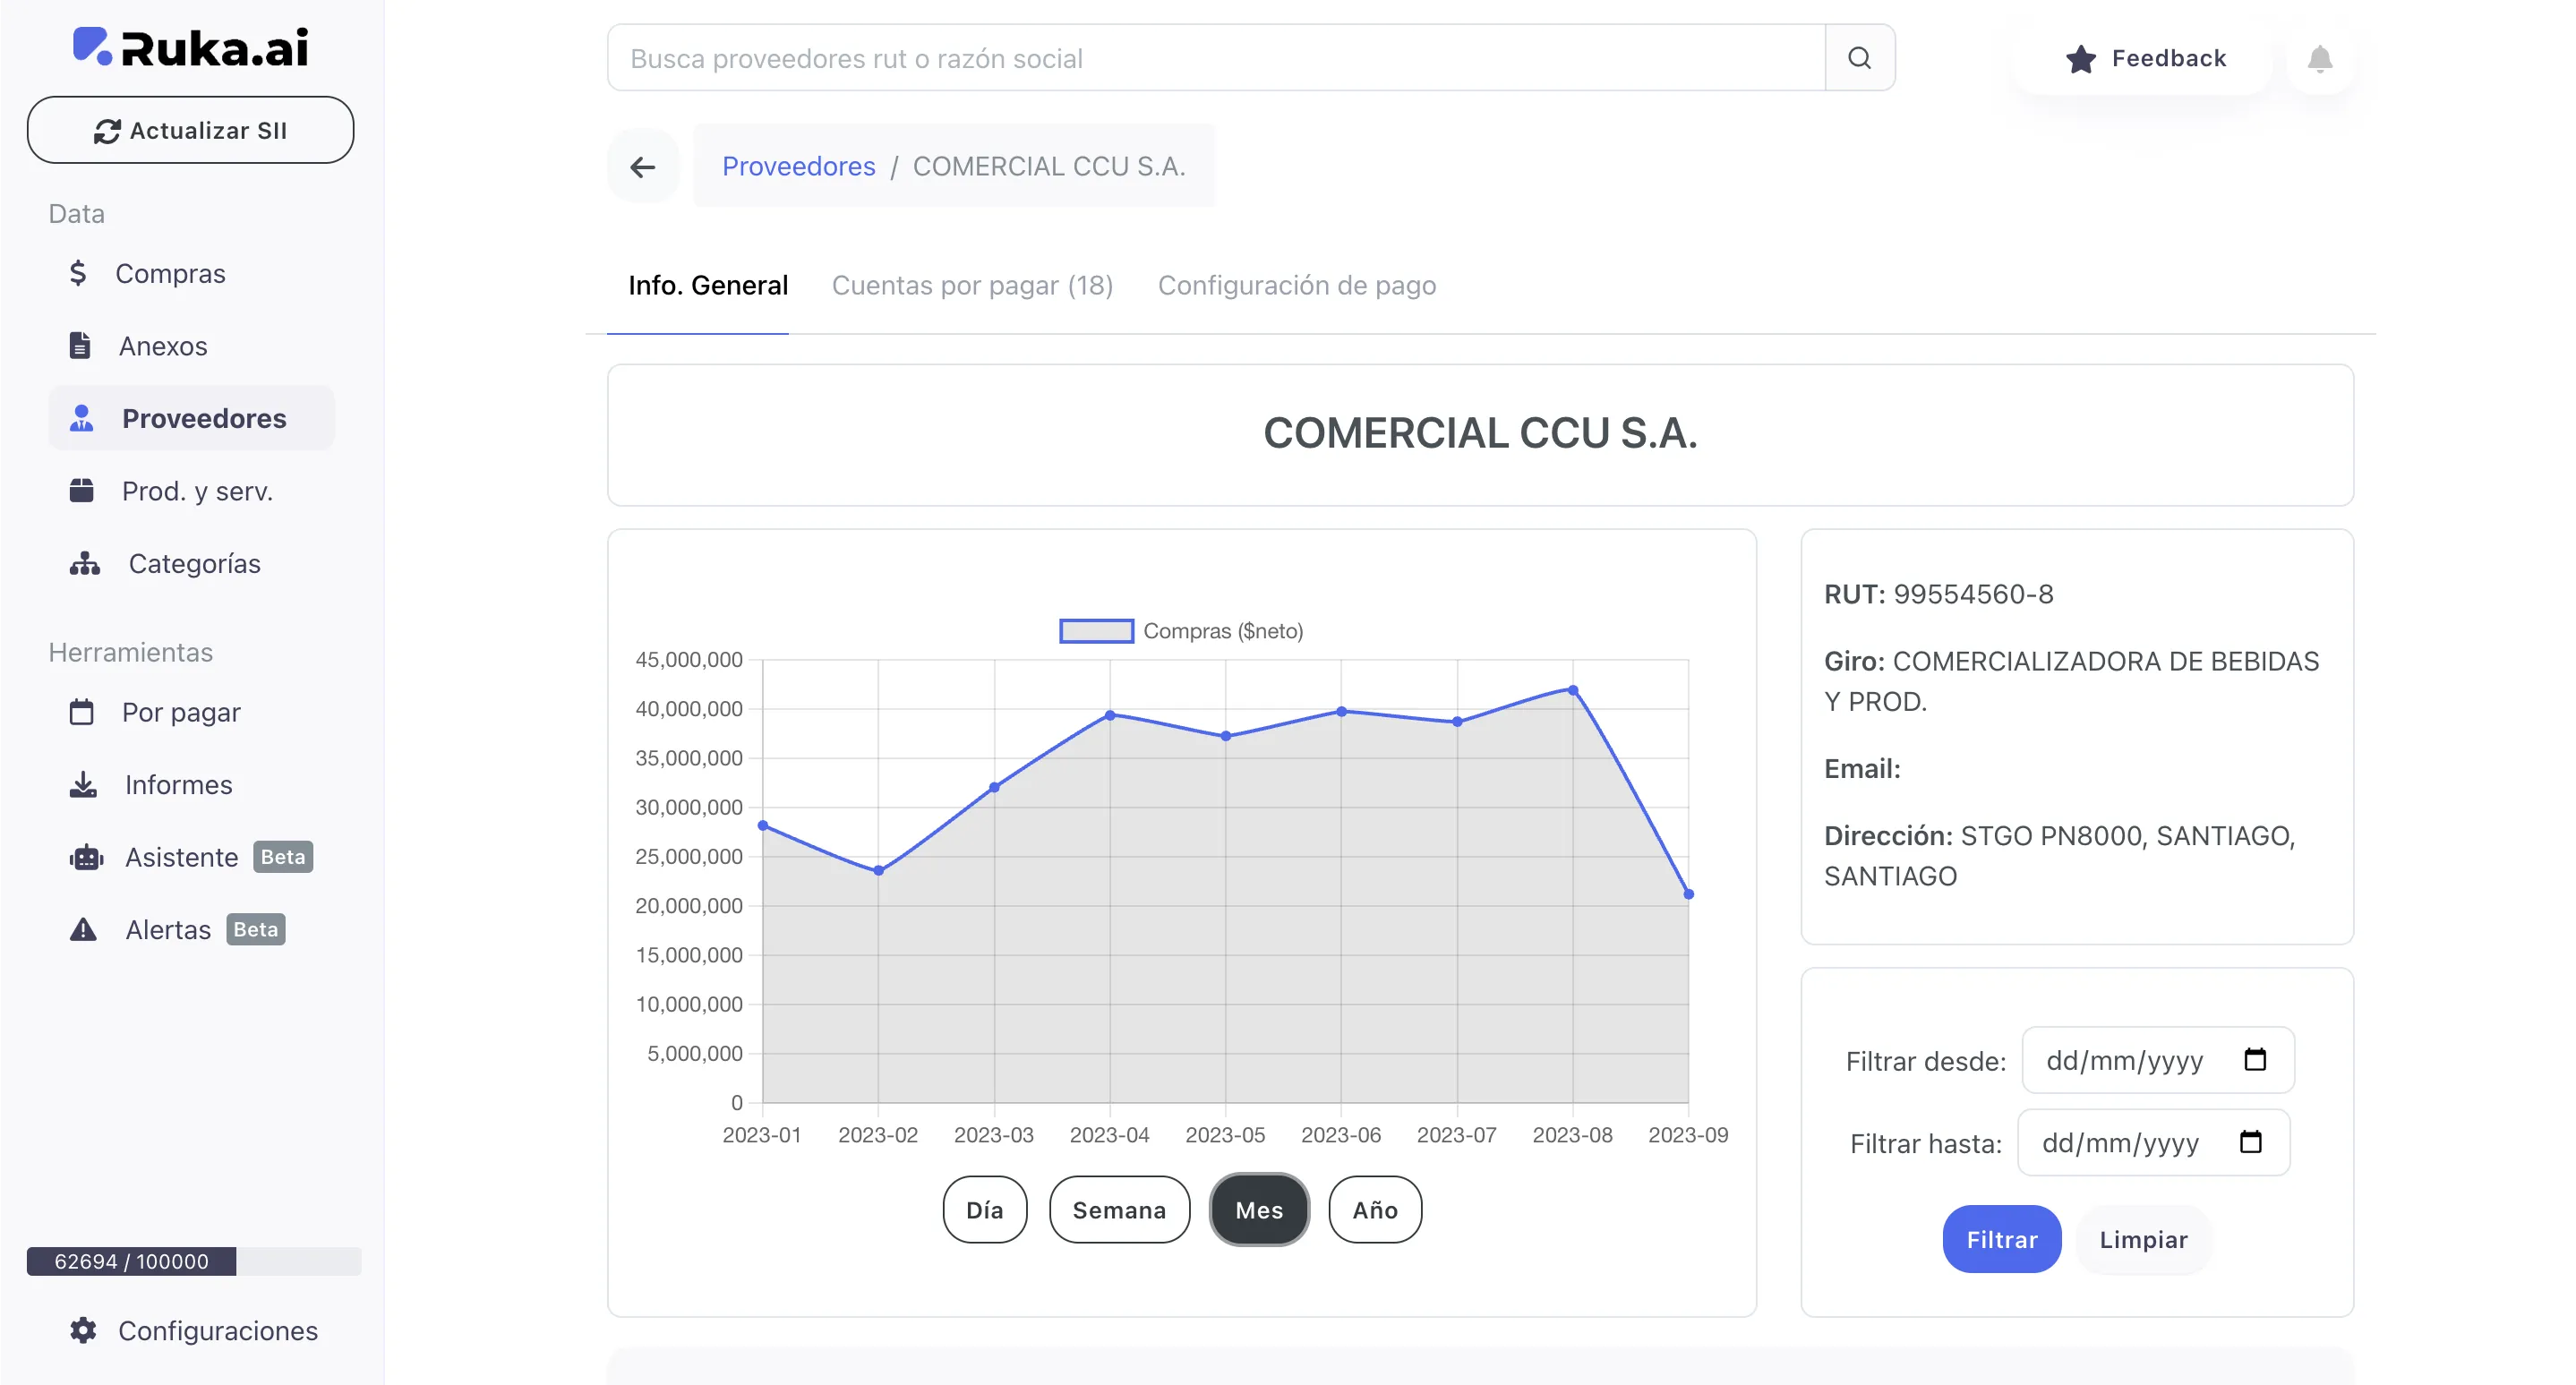Image resolution: width=2576 pixels, height=1385 pixels.
Task: Enable the Semana chart view
Action: pyautogui.click(x=1119, y=1209)
